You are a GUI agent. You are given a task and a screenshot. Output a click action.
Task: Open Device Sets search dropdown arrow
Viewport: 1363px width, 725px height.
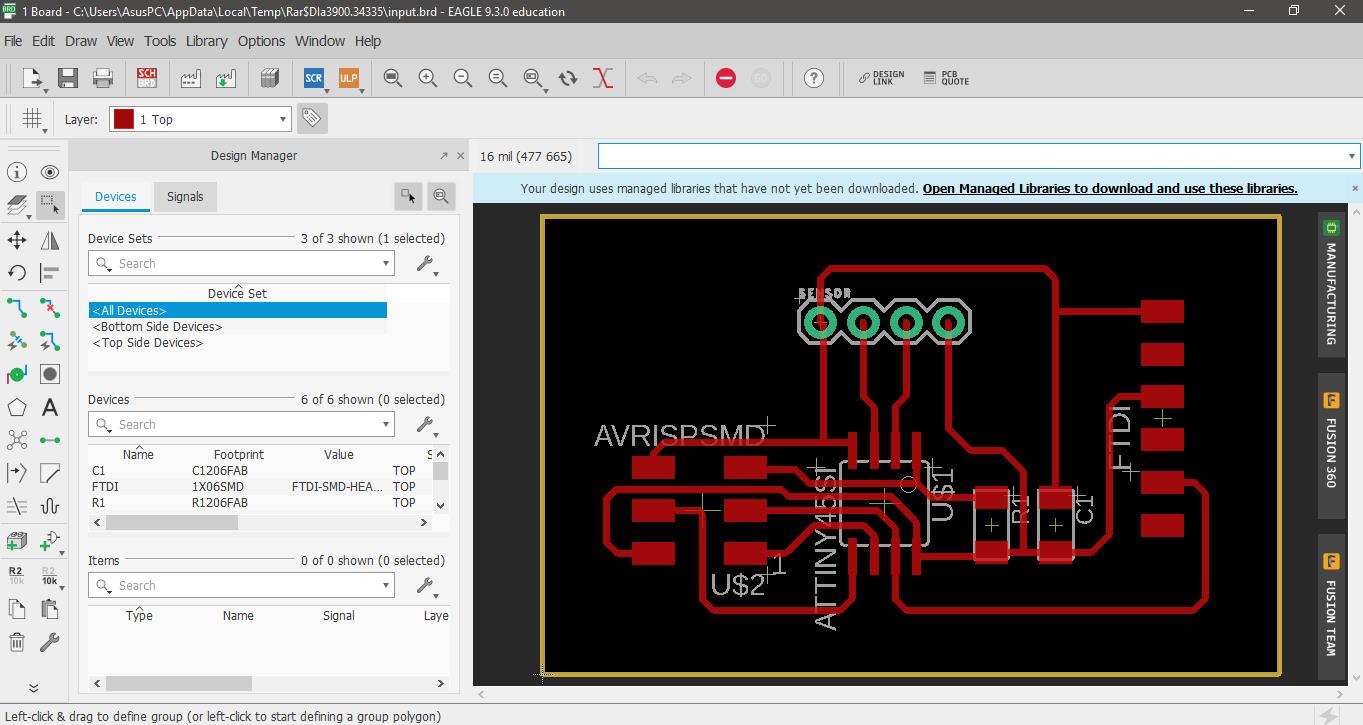click(x=385, y=264)
